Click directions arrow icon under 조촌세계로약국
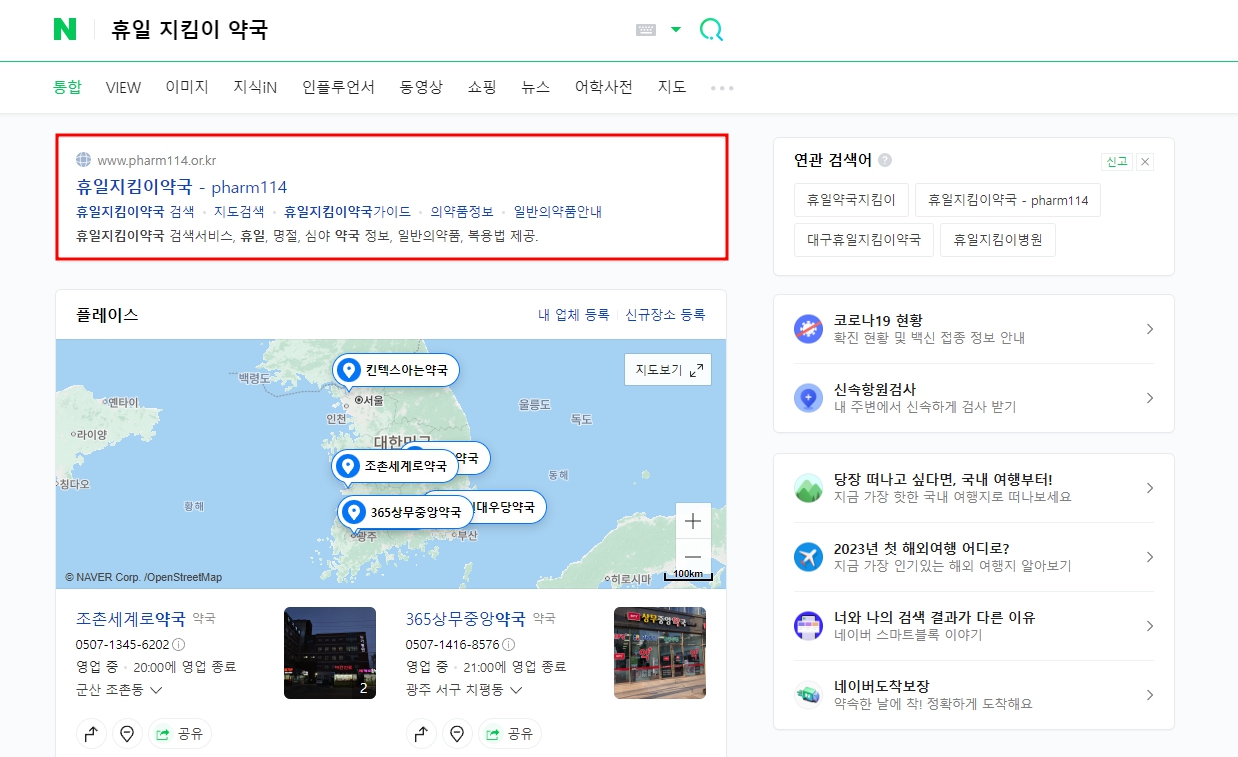 pos(91,734)
